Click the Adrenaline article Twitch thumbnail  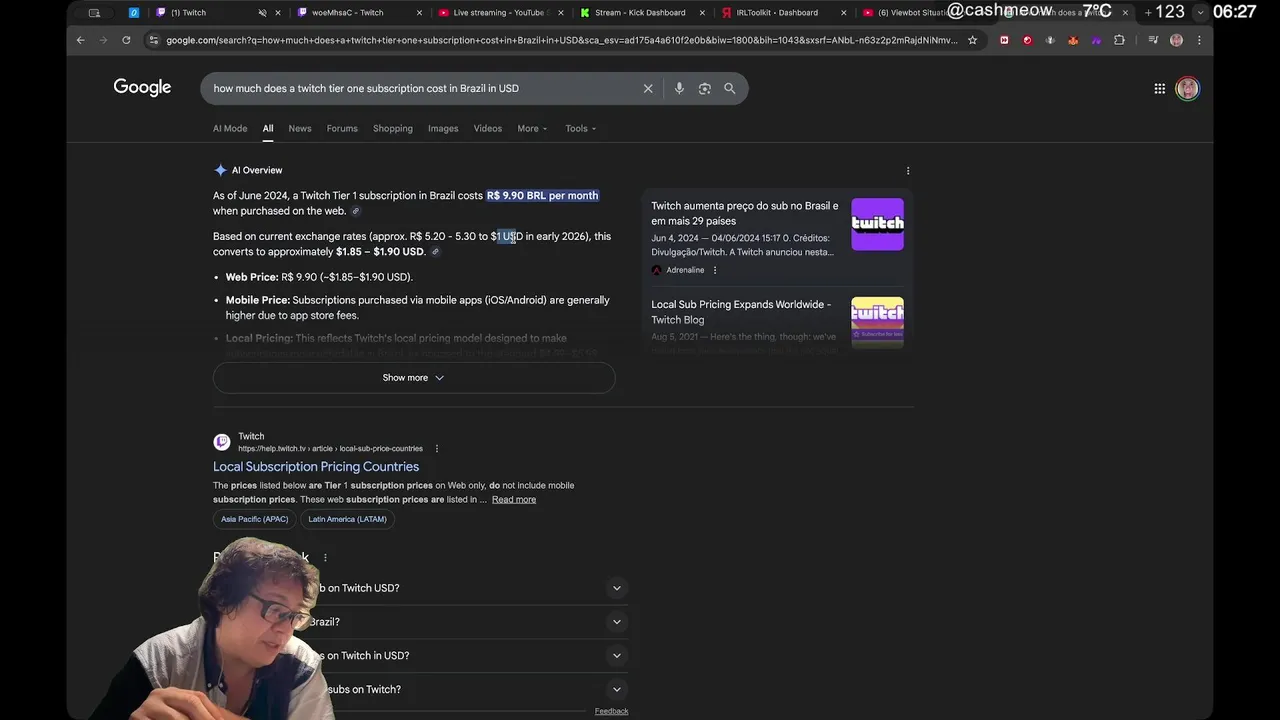(877, 224)
